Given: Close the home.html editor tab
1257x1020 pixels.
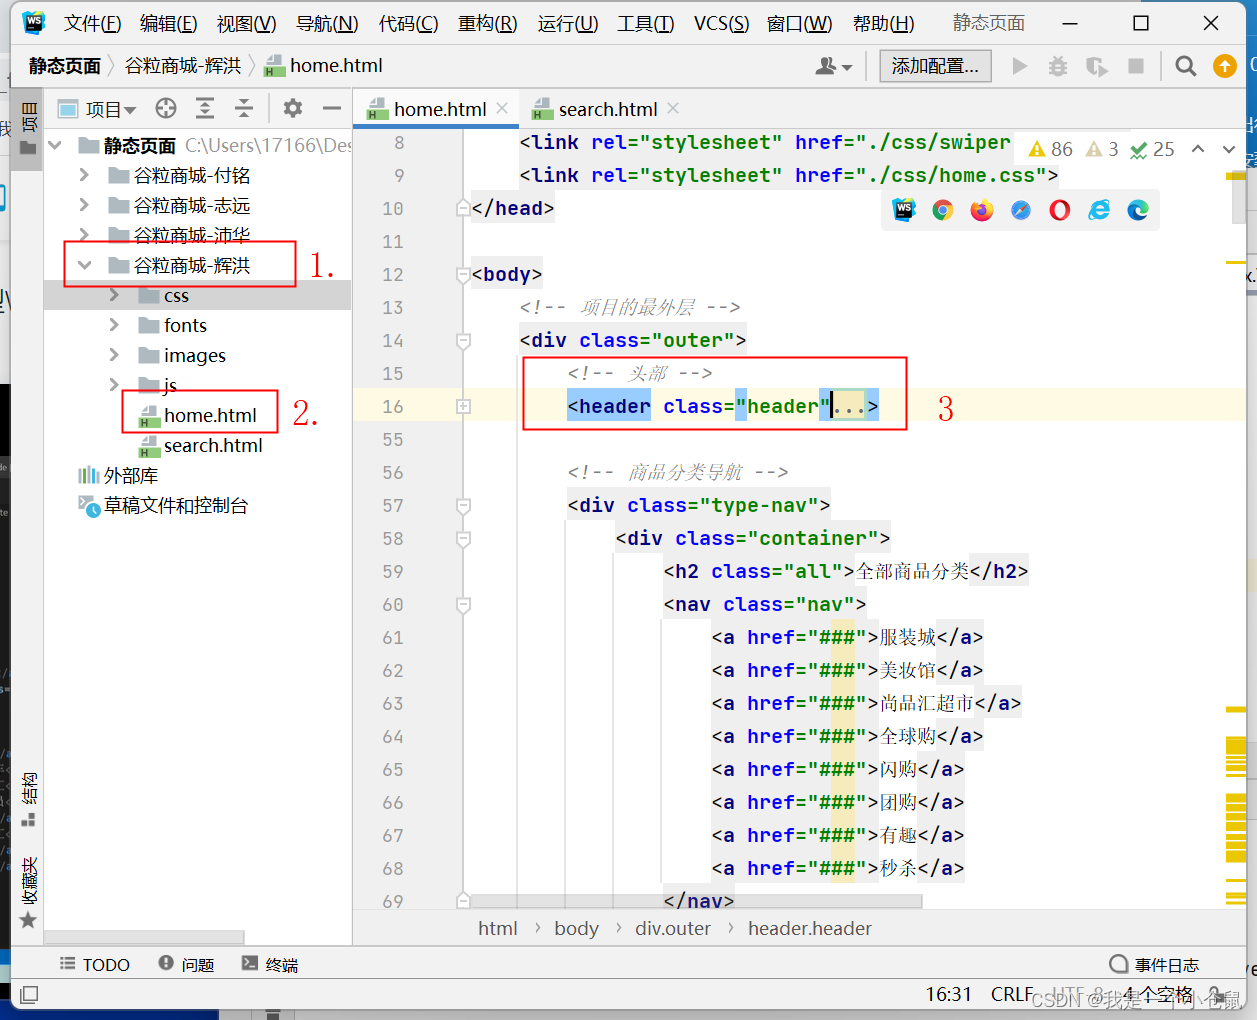Looking at the screenshot, I should click(502, 108).
